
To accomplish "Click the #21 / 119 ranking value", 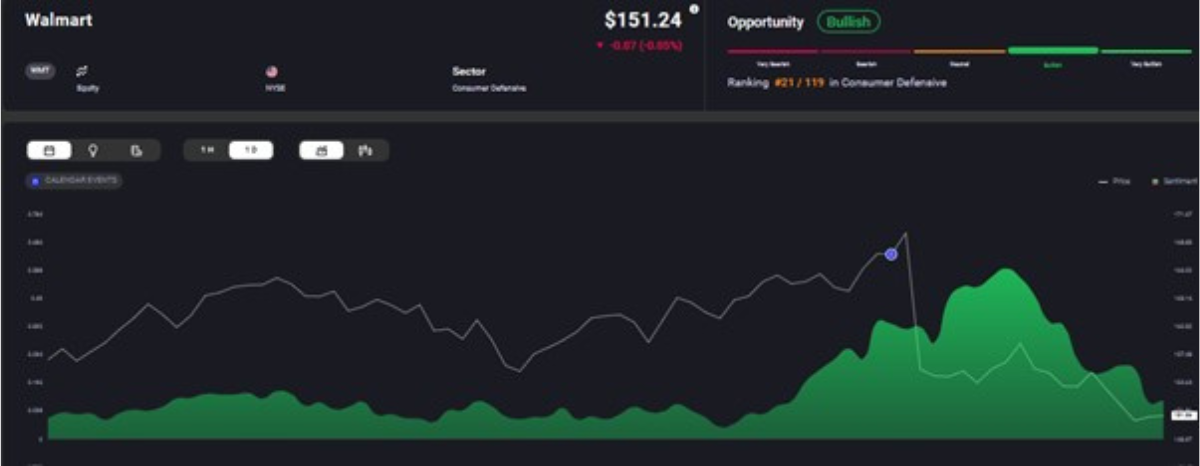I will tap(801, 83).
